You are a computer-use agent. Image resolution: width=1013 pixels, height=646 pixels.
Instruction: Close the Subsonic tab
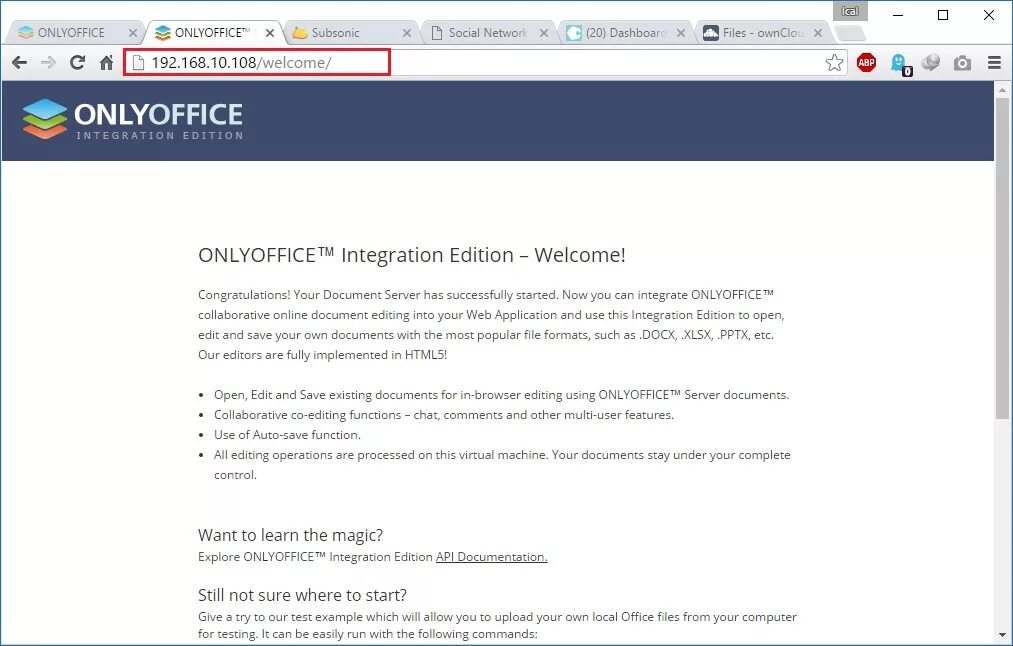[x=406, y=33]
